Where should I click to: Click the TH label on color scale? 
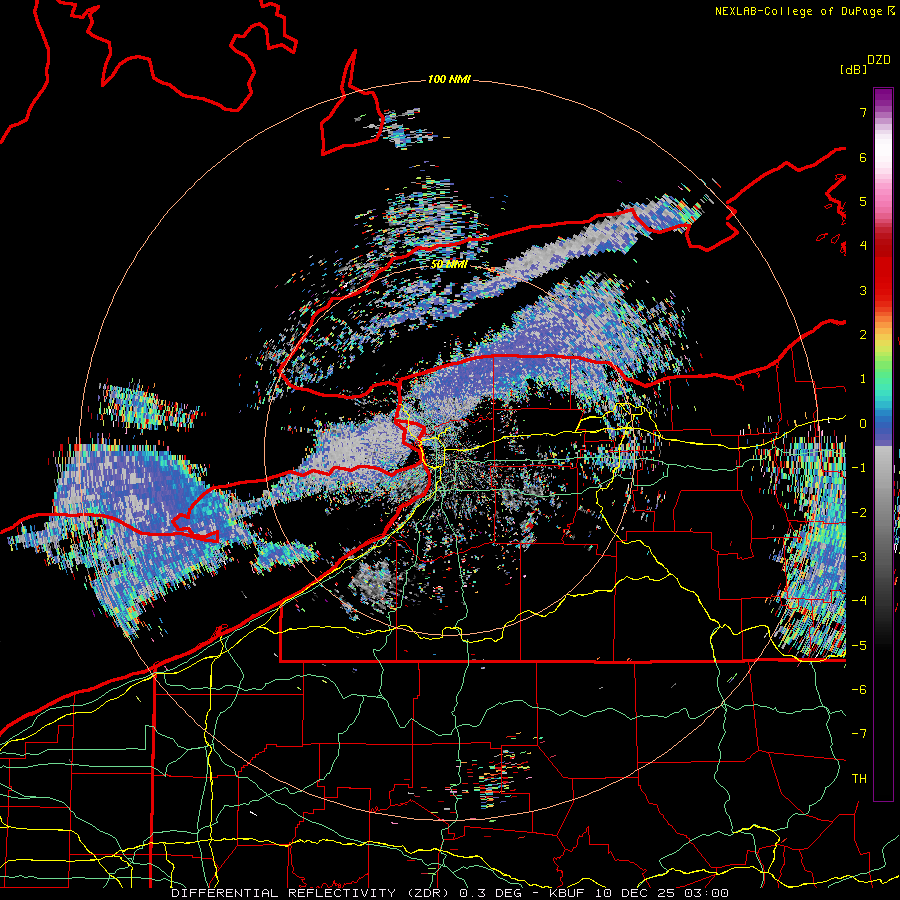click(859, 779)
